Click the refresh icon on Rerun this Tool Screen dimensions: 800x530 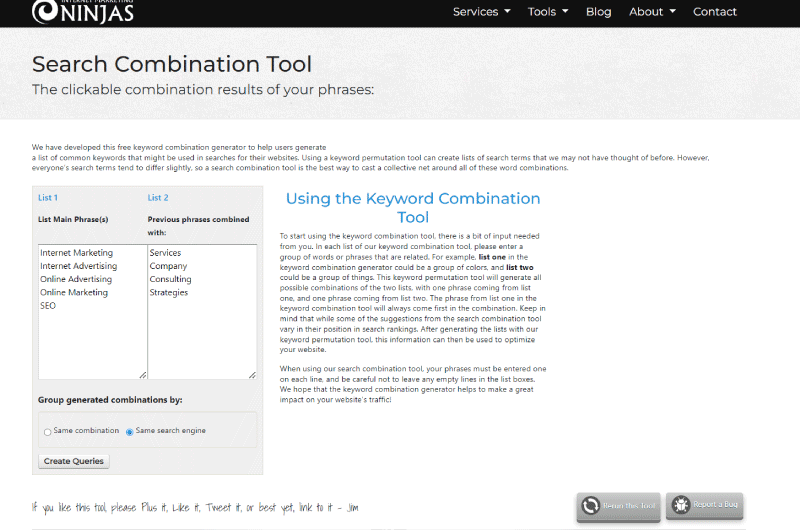click(x=590, y=506)
